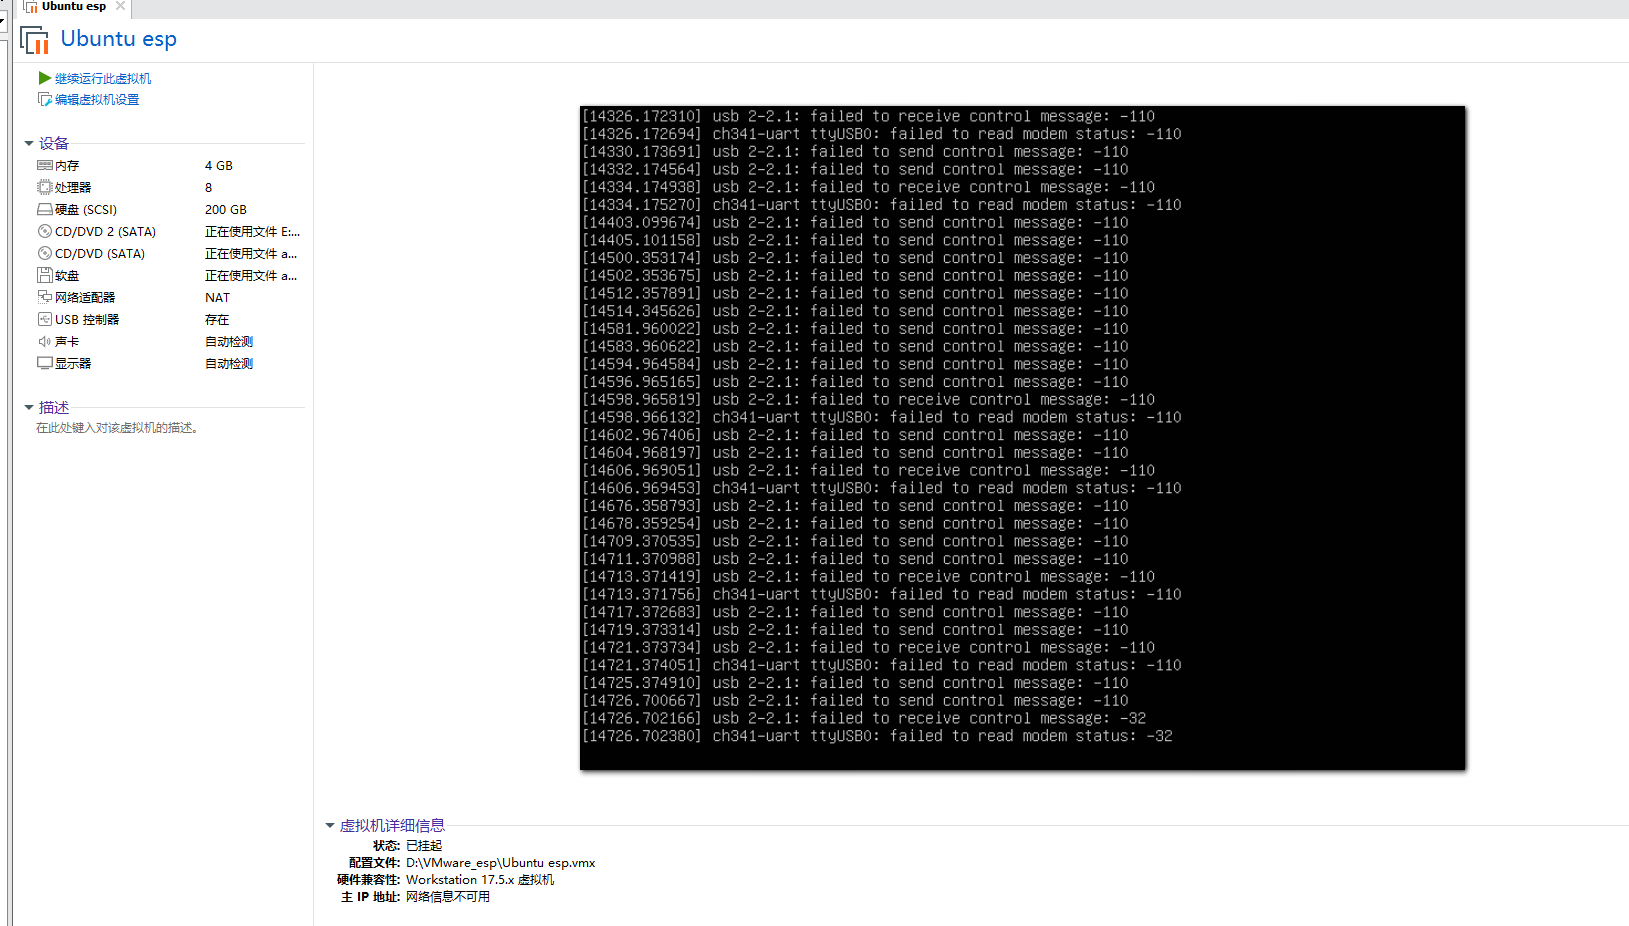This screenshot has width=1629, height=926.
Task: Click the 8 processor count value
Action: tap(208, 187)
